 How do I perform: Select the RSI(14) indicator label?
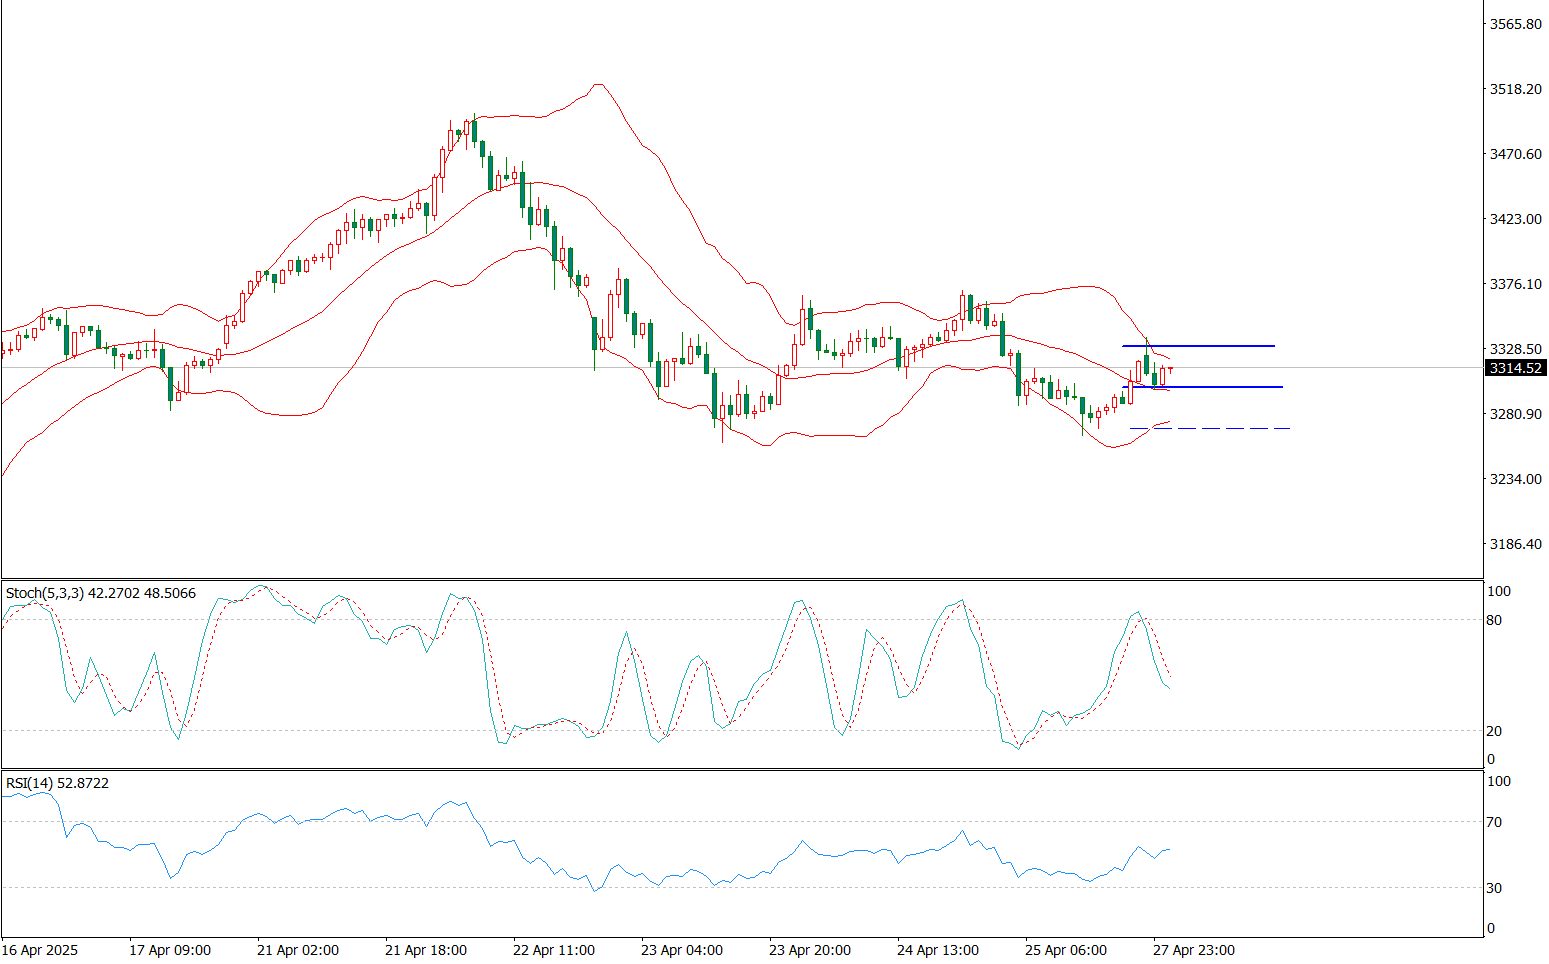click(57, 783)
